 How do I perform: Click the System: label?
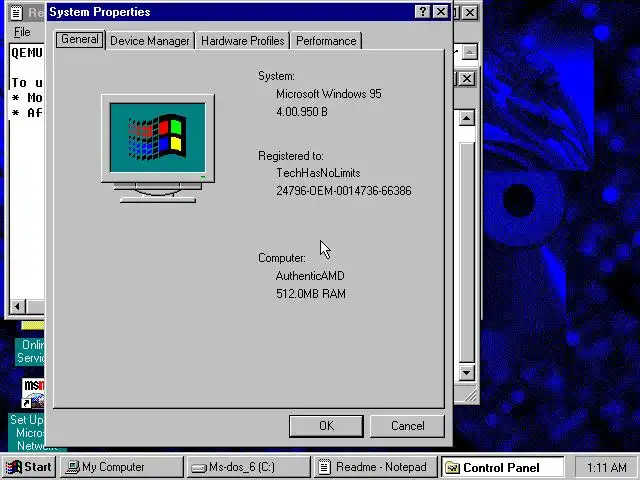pos(276,76)
